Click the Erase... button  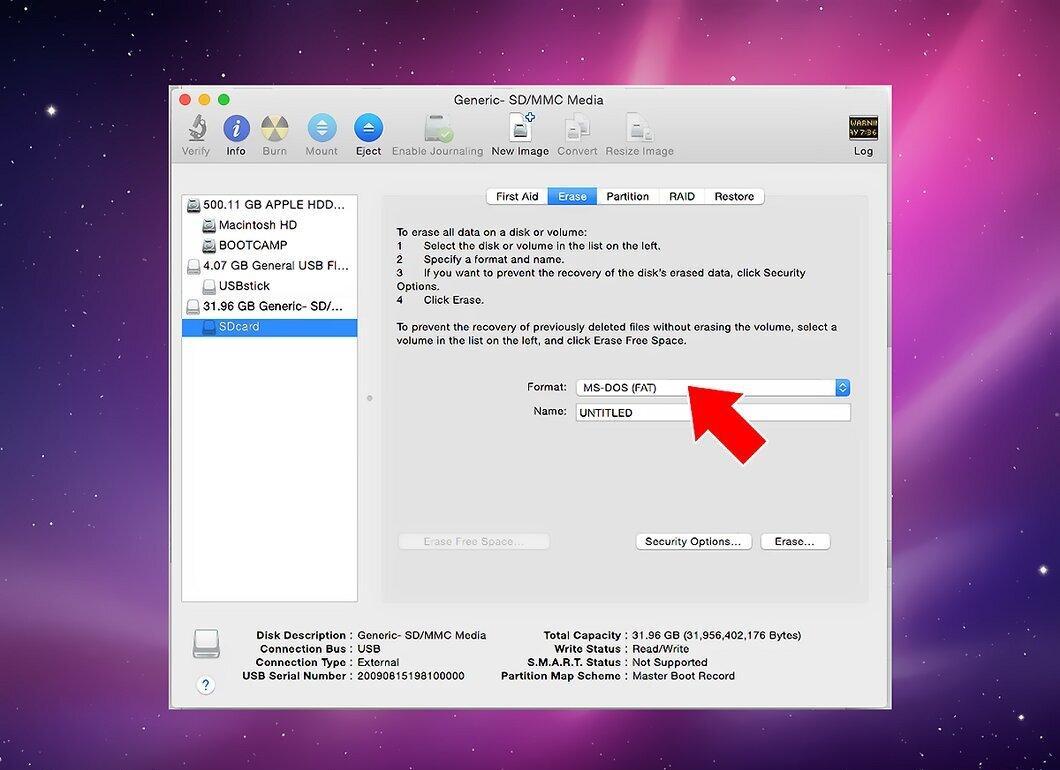[795, 542]
